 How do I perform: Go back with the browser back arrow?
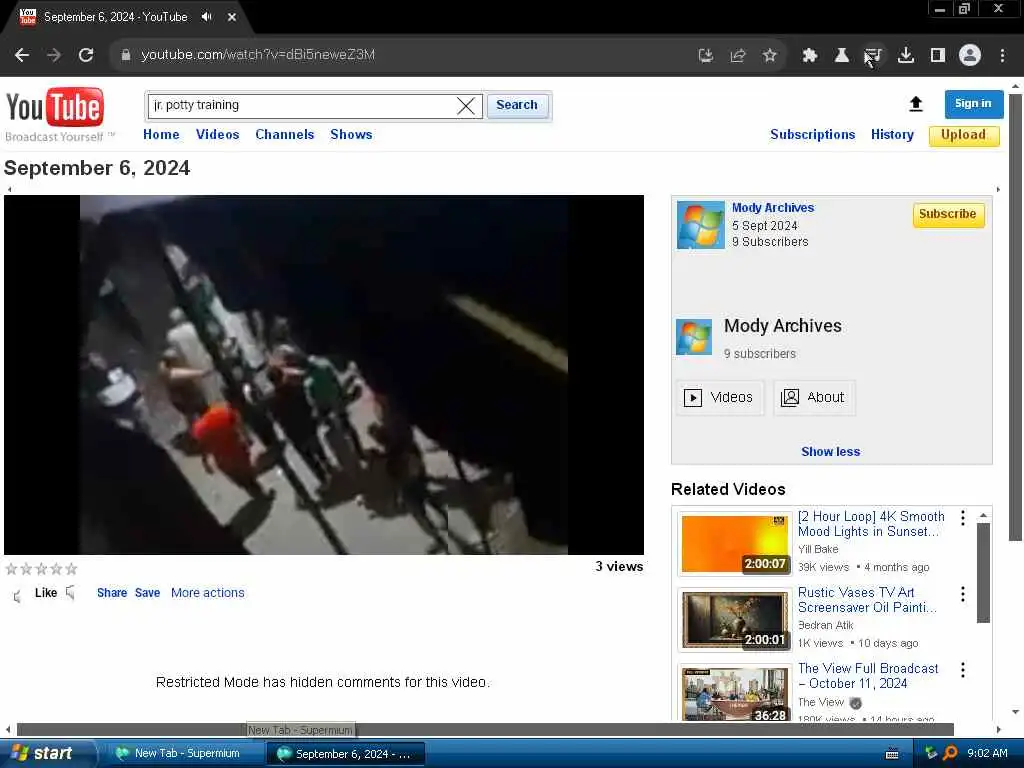tap(22, 55)
